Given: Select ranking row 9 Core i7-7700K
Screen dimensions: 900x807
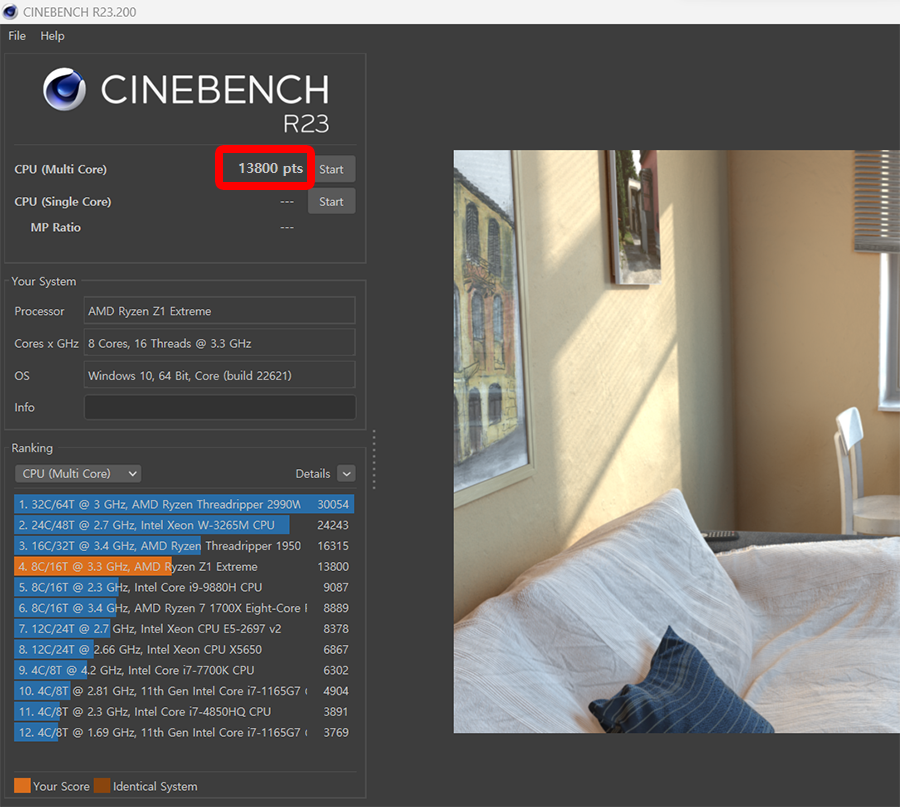Looking at the screenshot, I should tap(184, 670).
